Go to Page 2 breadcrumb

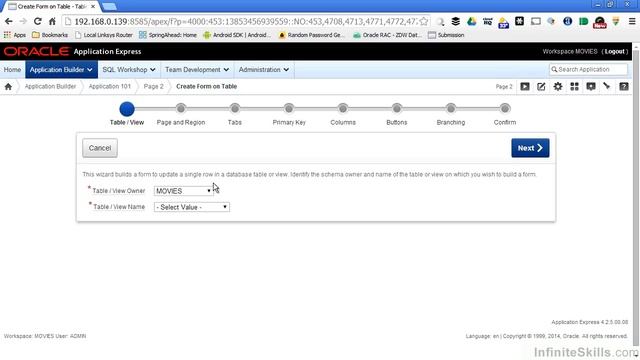153,87
